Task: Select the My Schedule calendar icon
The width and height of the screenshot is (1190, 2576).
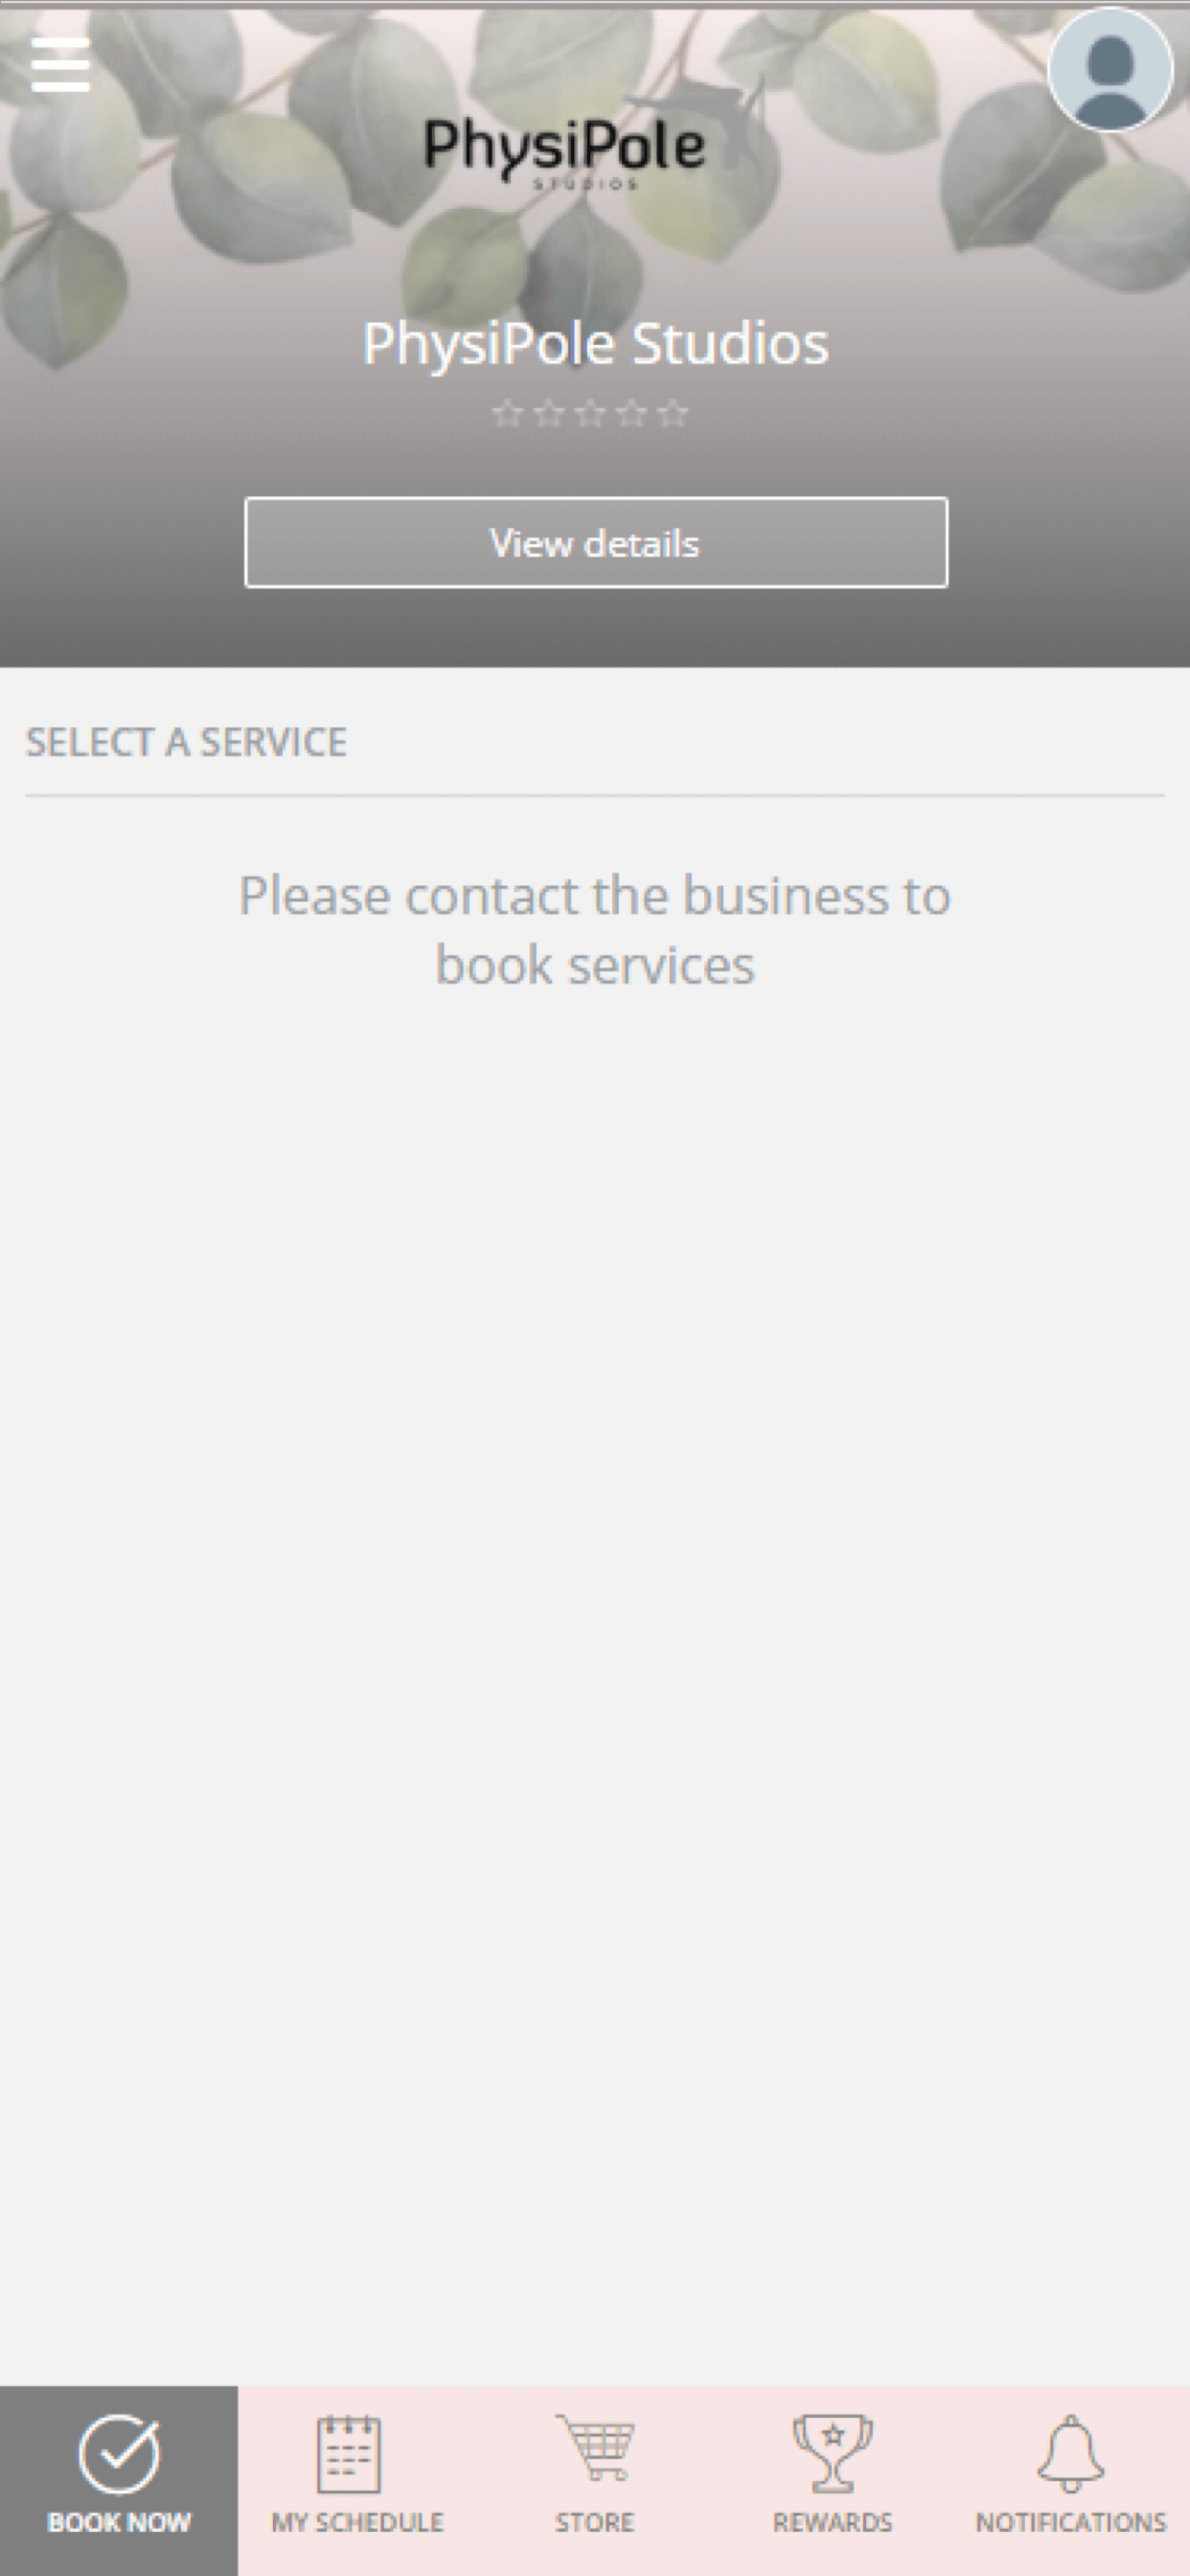Action: click(349, 2454)
